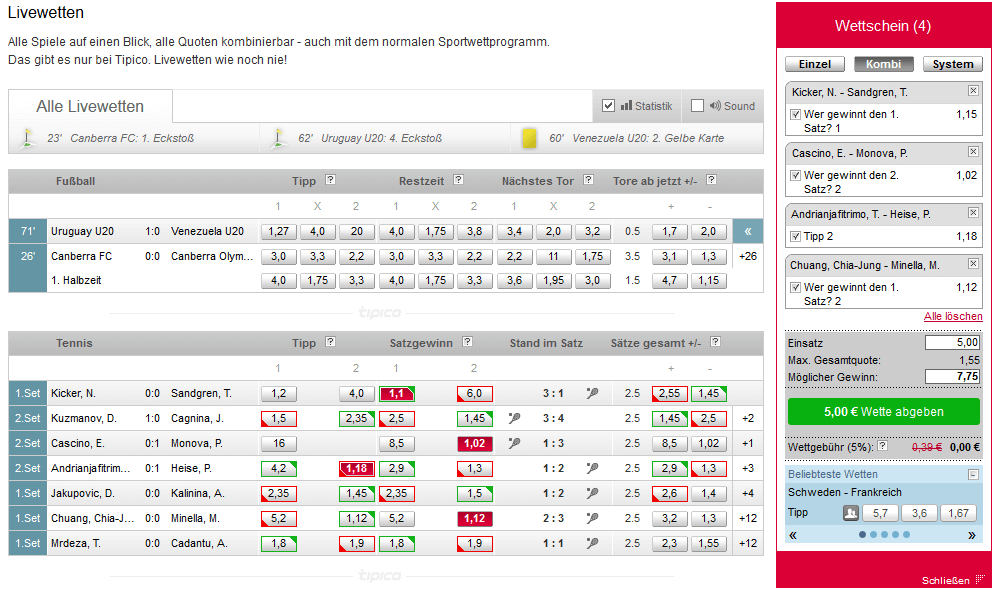Click the Einsatz stake input field
The height and width of the screenshot is (592, 994).
coord(952,343)
